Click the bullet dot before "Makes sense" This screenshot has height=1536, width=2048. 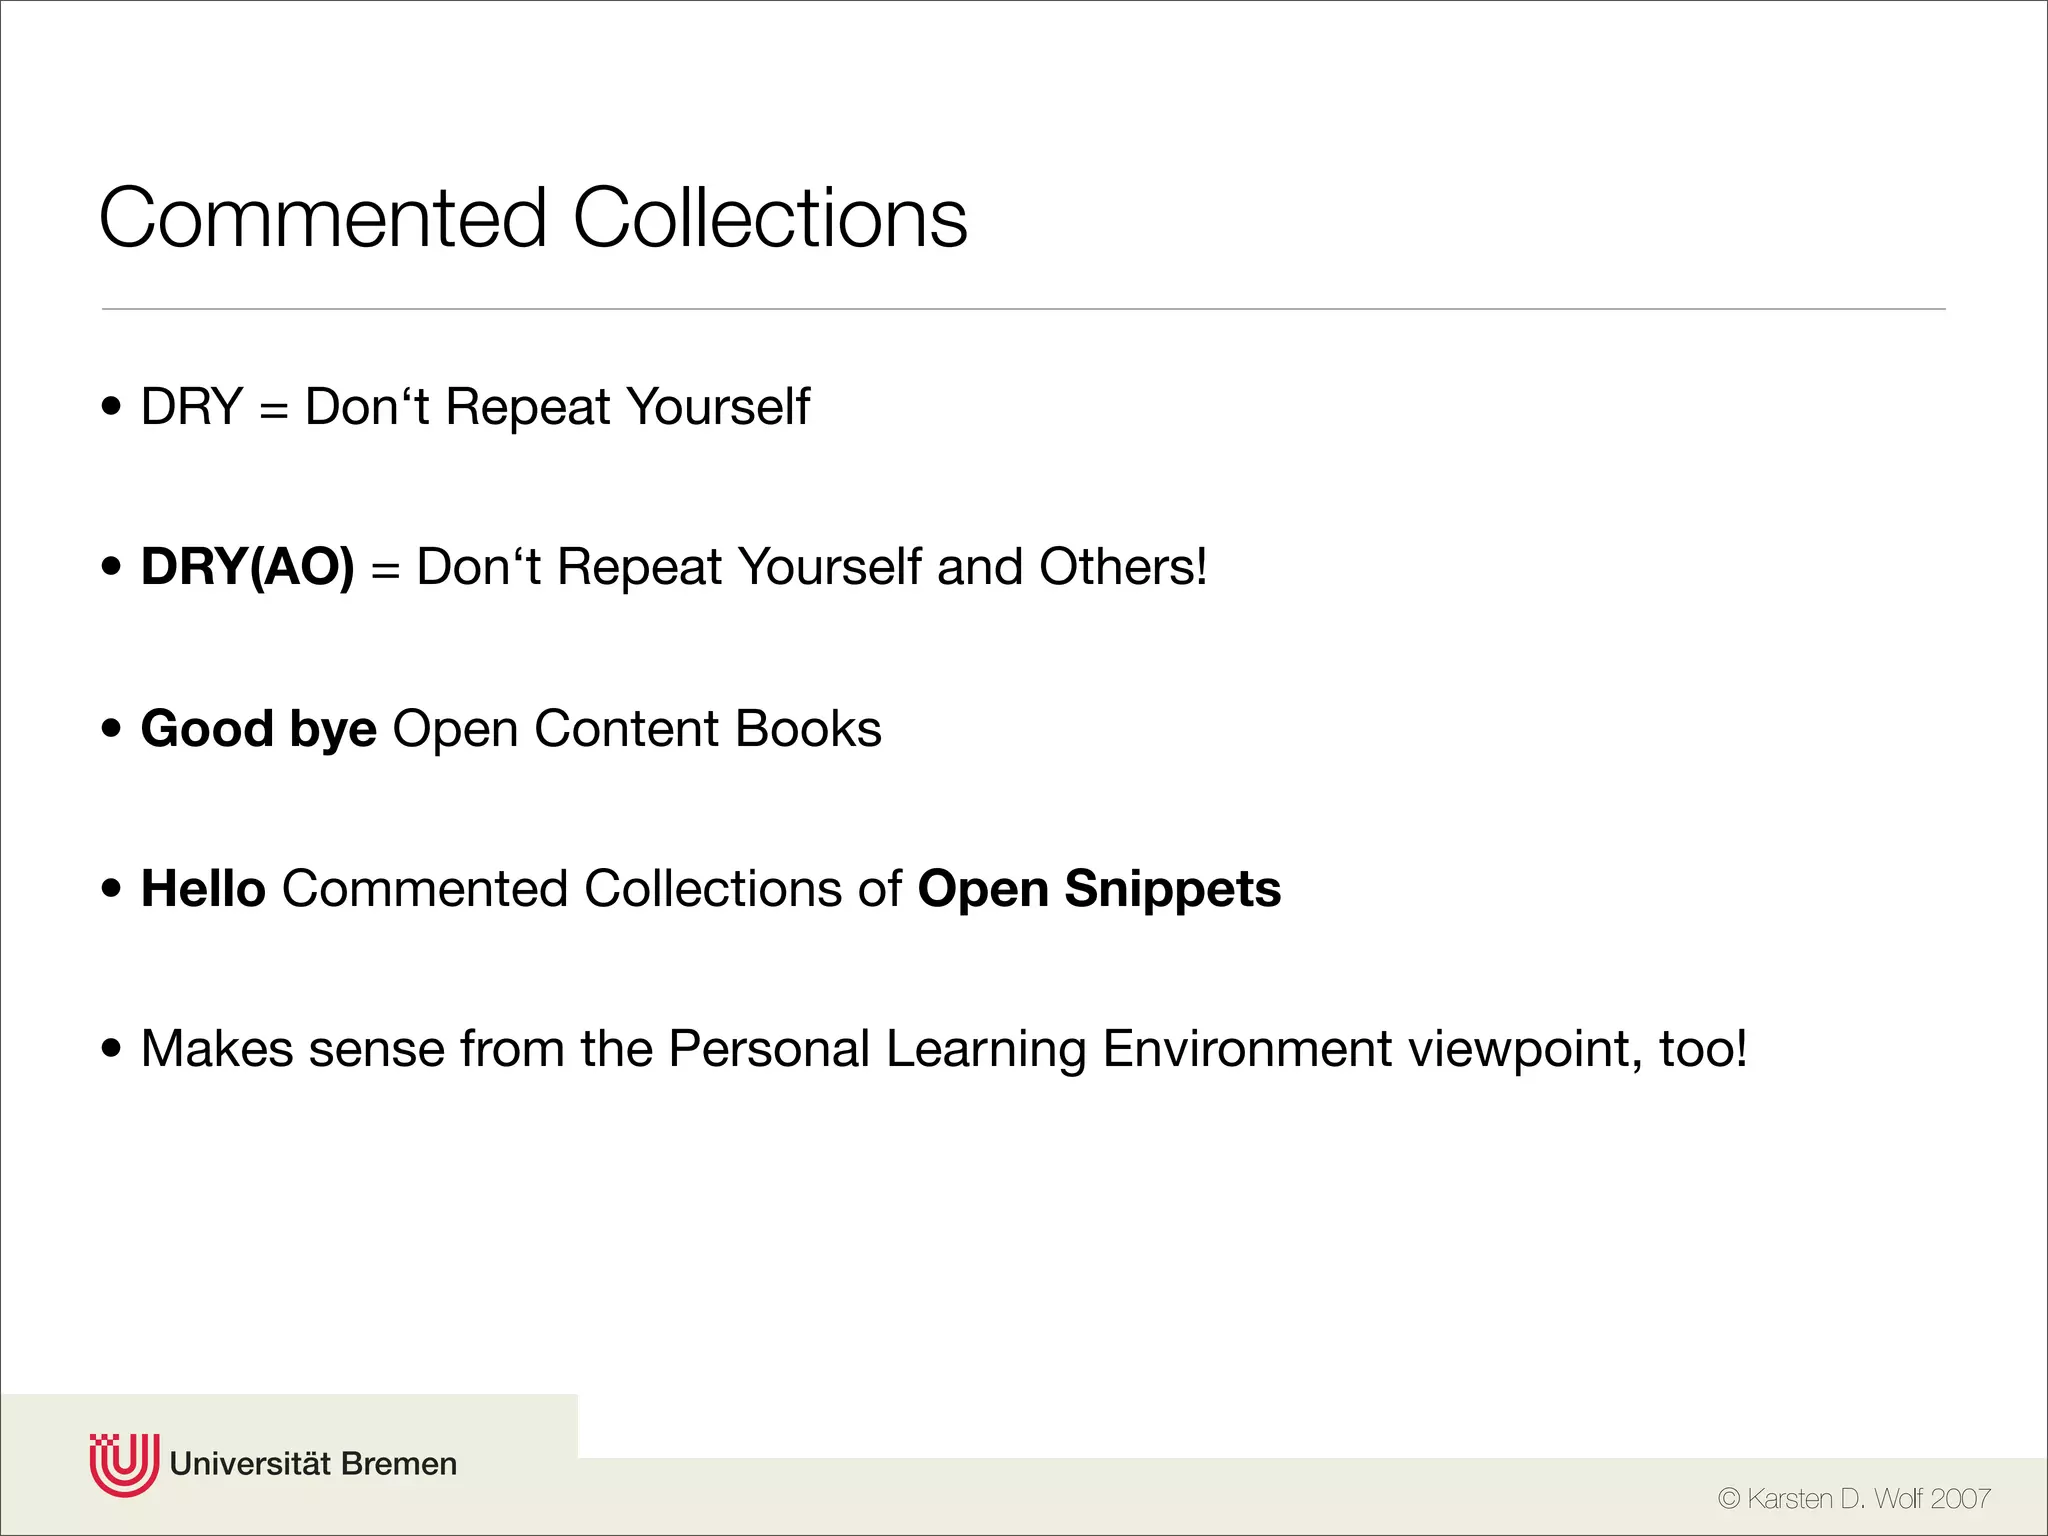click(x=112, y=1049)
